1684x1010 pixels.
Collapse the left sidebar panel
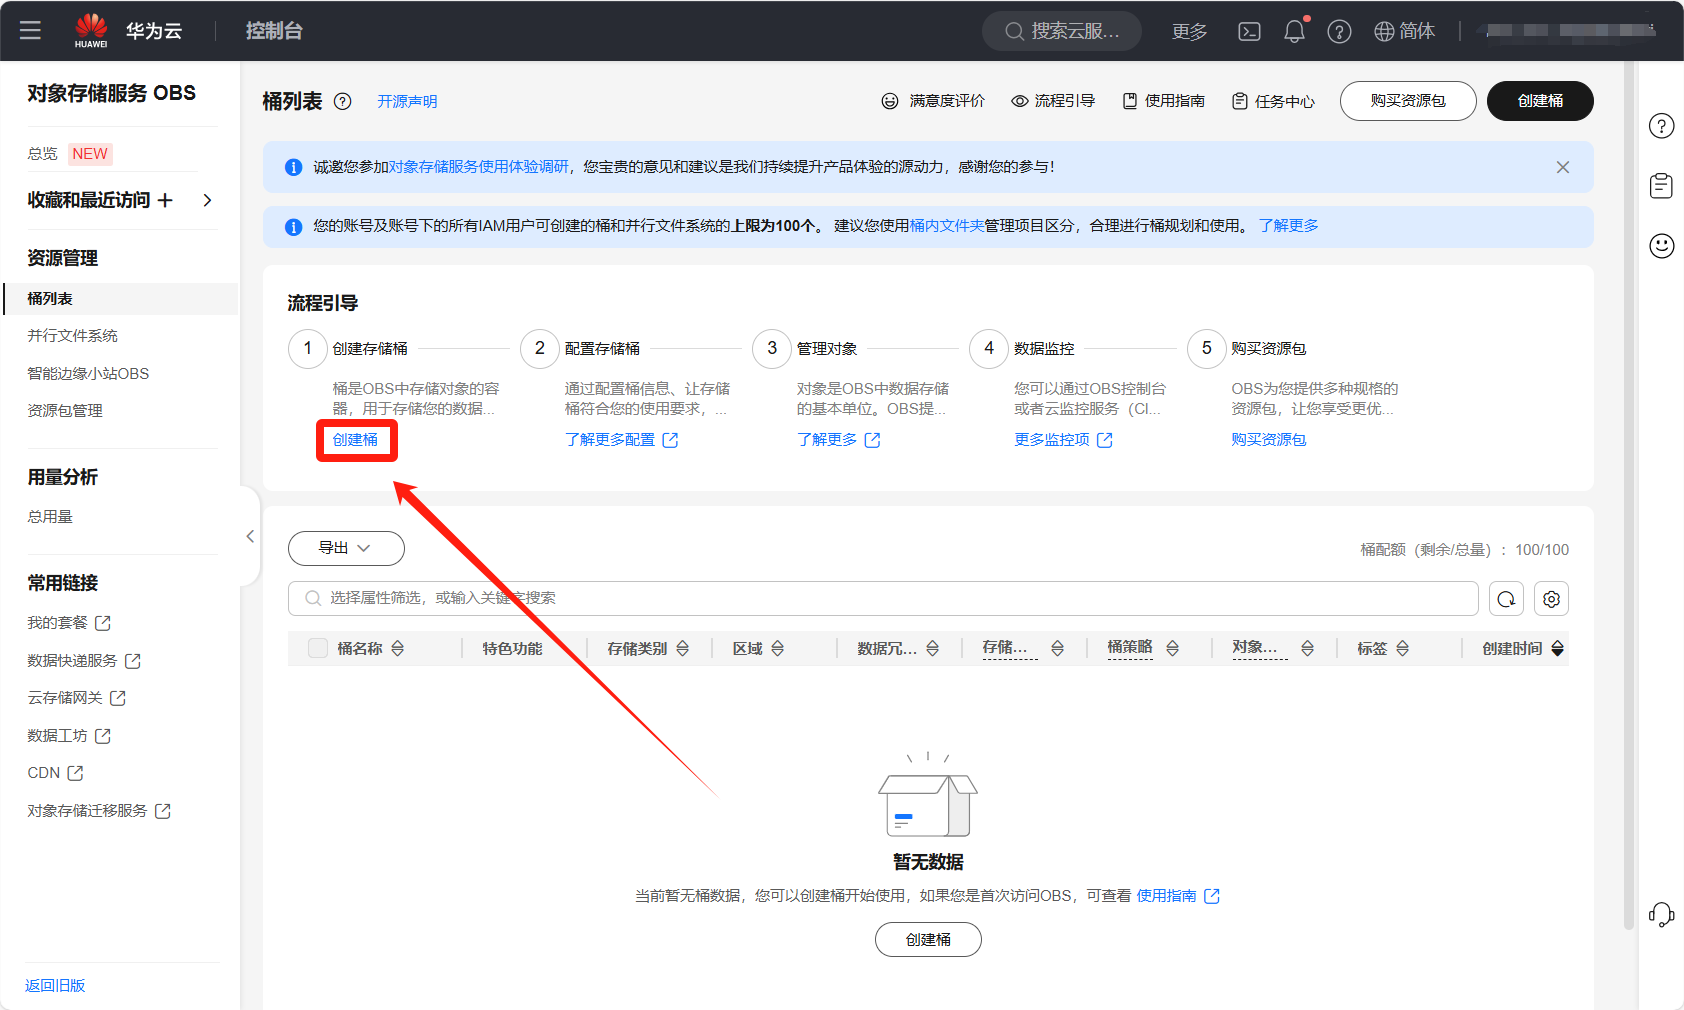click(x=250, y=537)
